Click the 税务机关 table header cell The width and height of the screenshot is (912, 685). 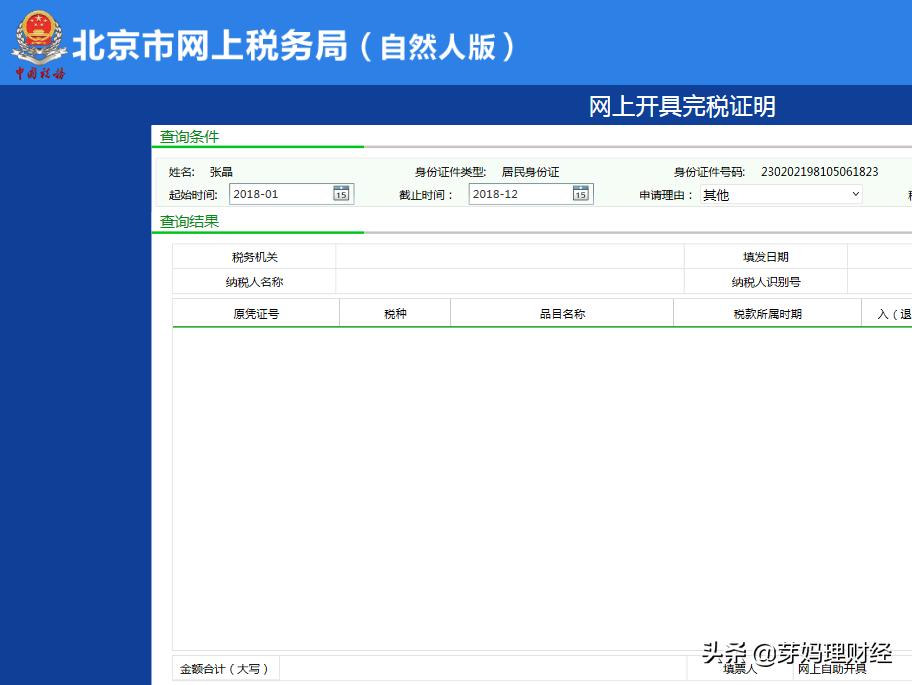[255, 256]
